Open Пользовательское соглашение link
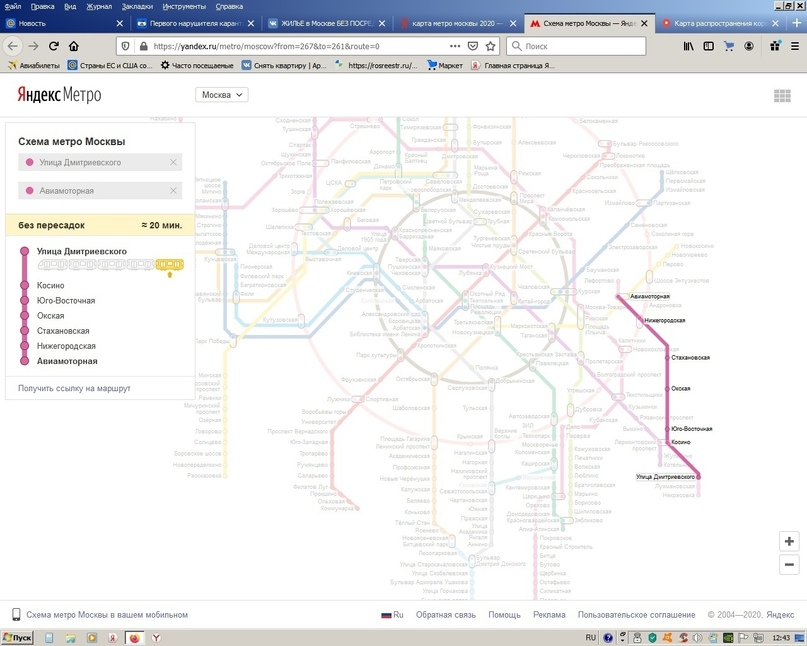Image resolution: width=807 pixels, height=646 pixels. click(x=637, y=615)
